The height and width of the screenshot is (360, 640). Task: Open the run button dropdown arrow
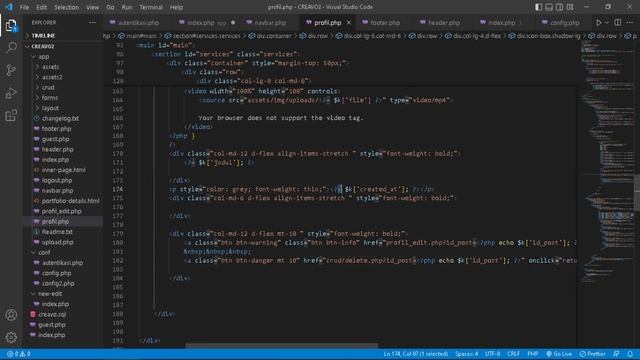tap(607, 22)
